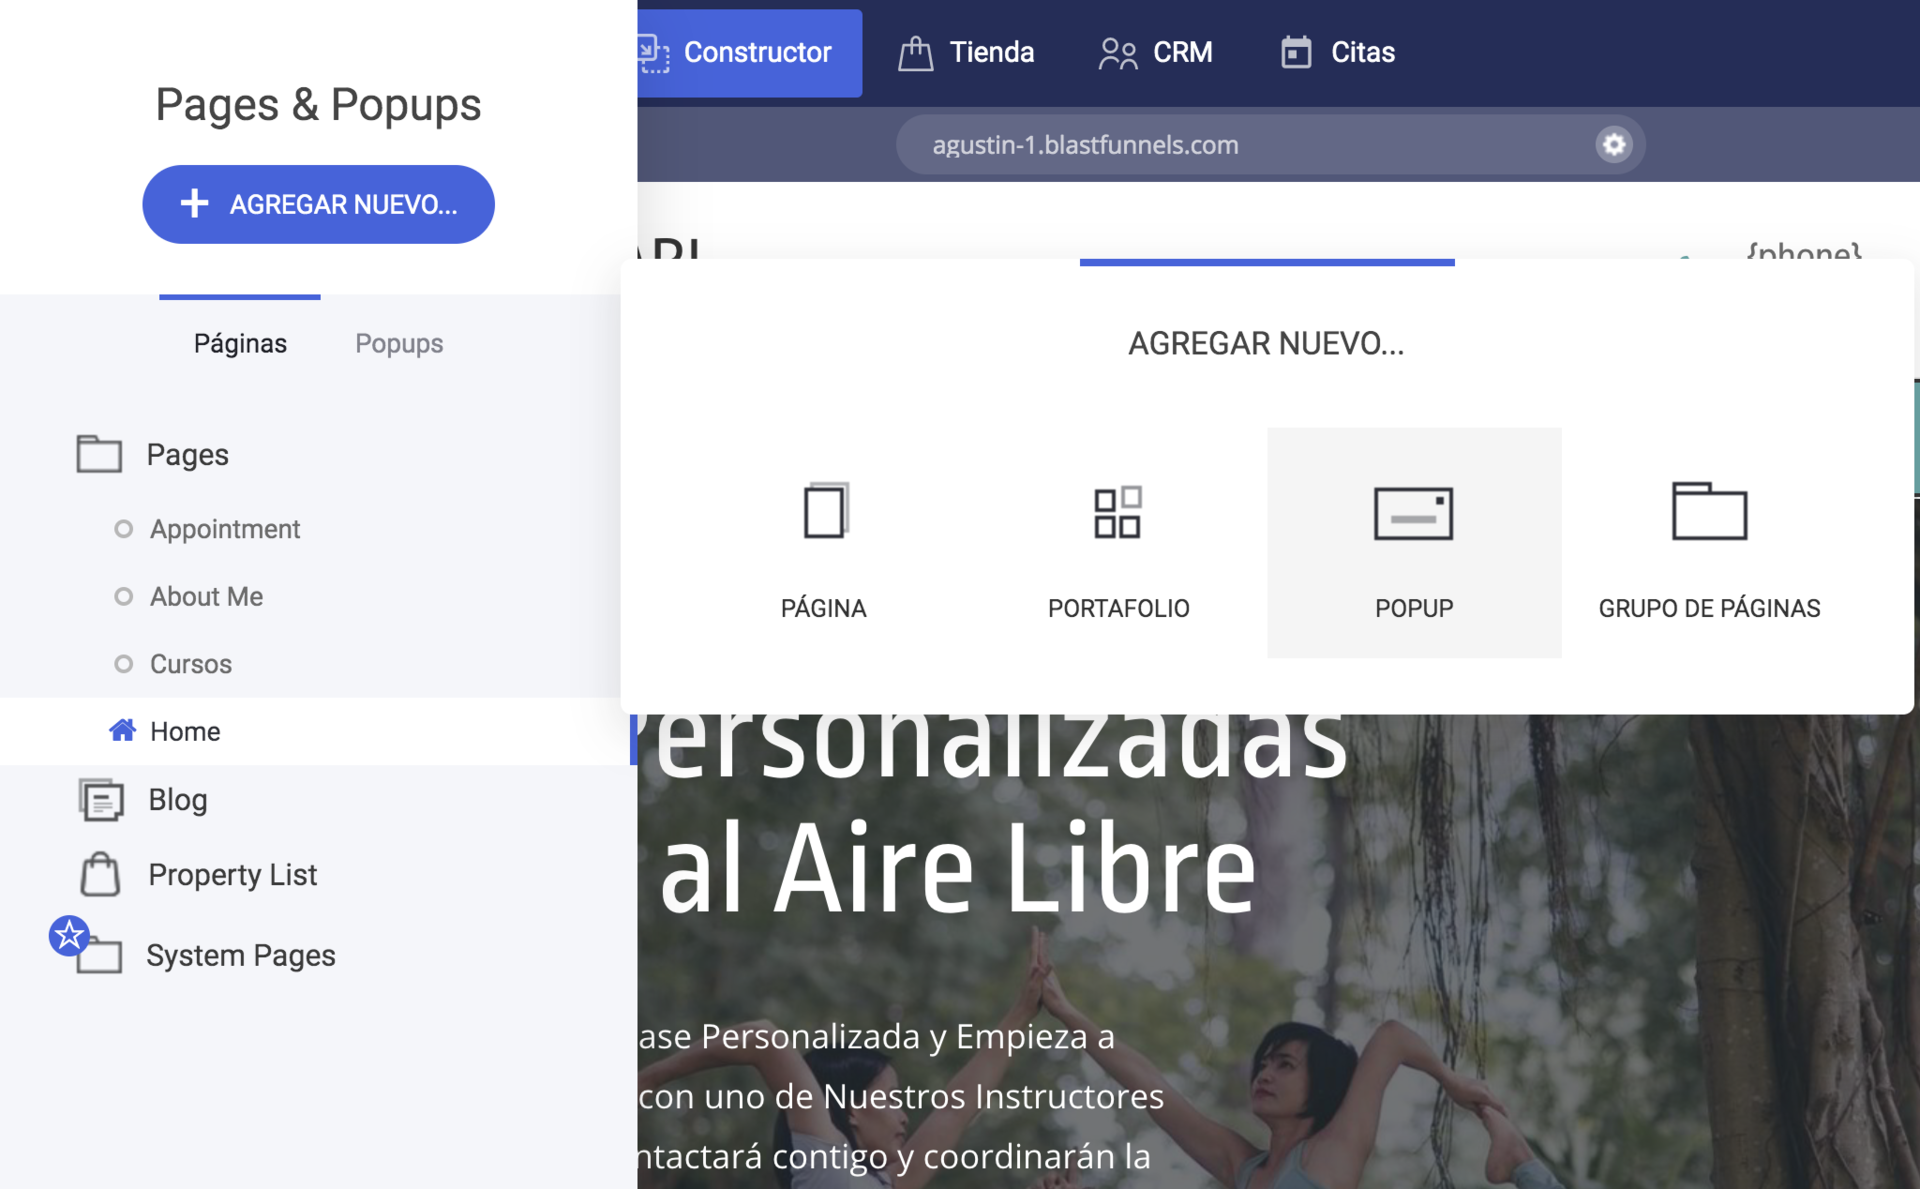Expand the System Pages folder

[241, 956]
